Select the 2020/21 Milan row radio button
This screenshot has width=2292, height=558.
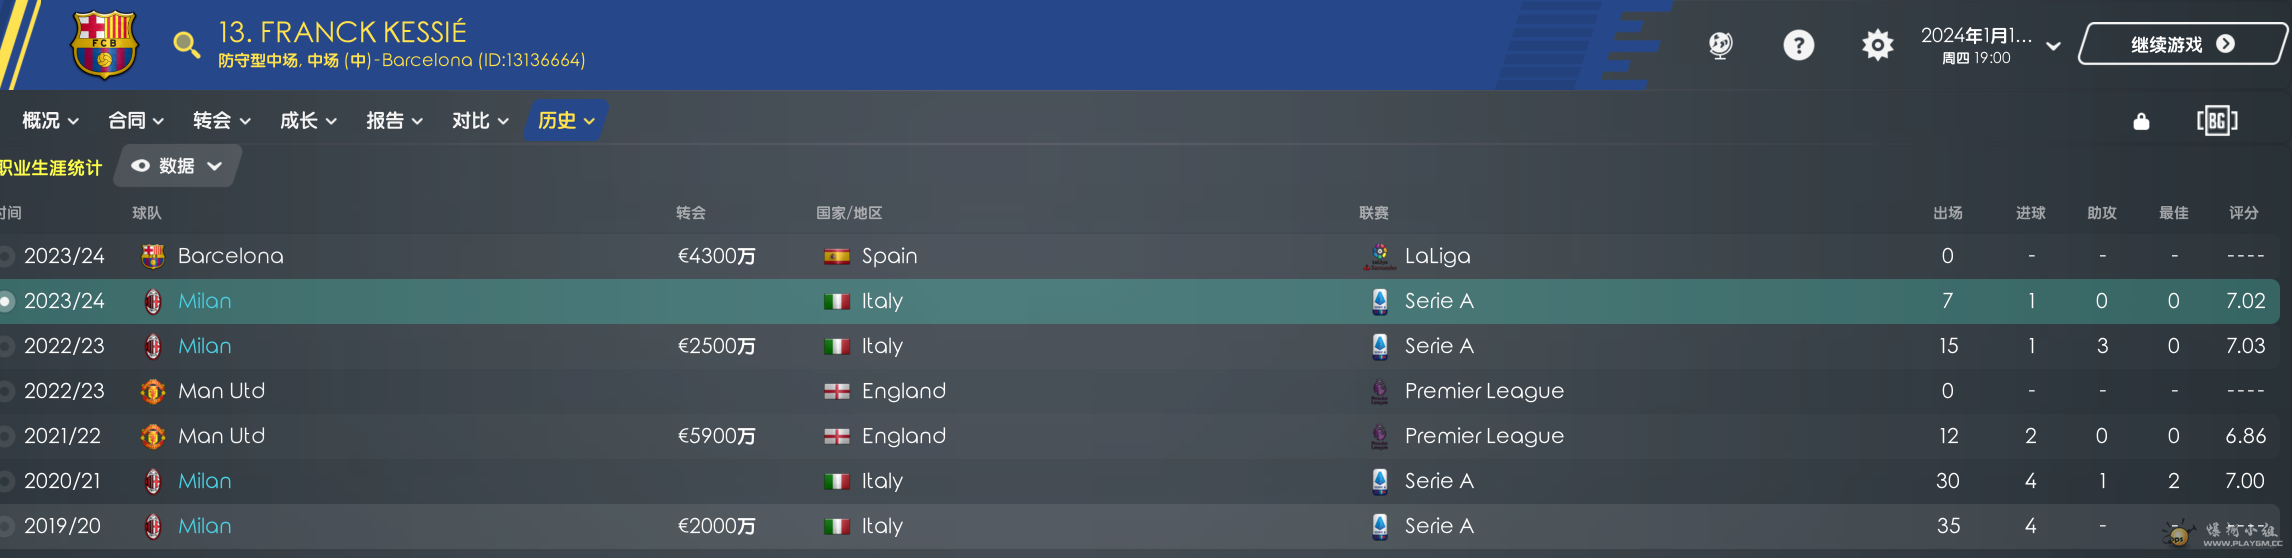pyautogui.click(x=6, y=481)
